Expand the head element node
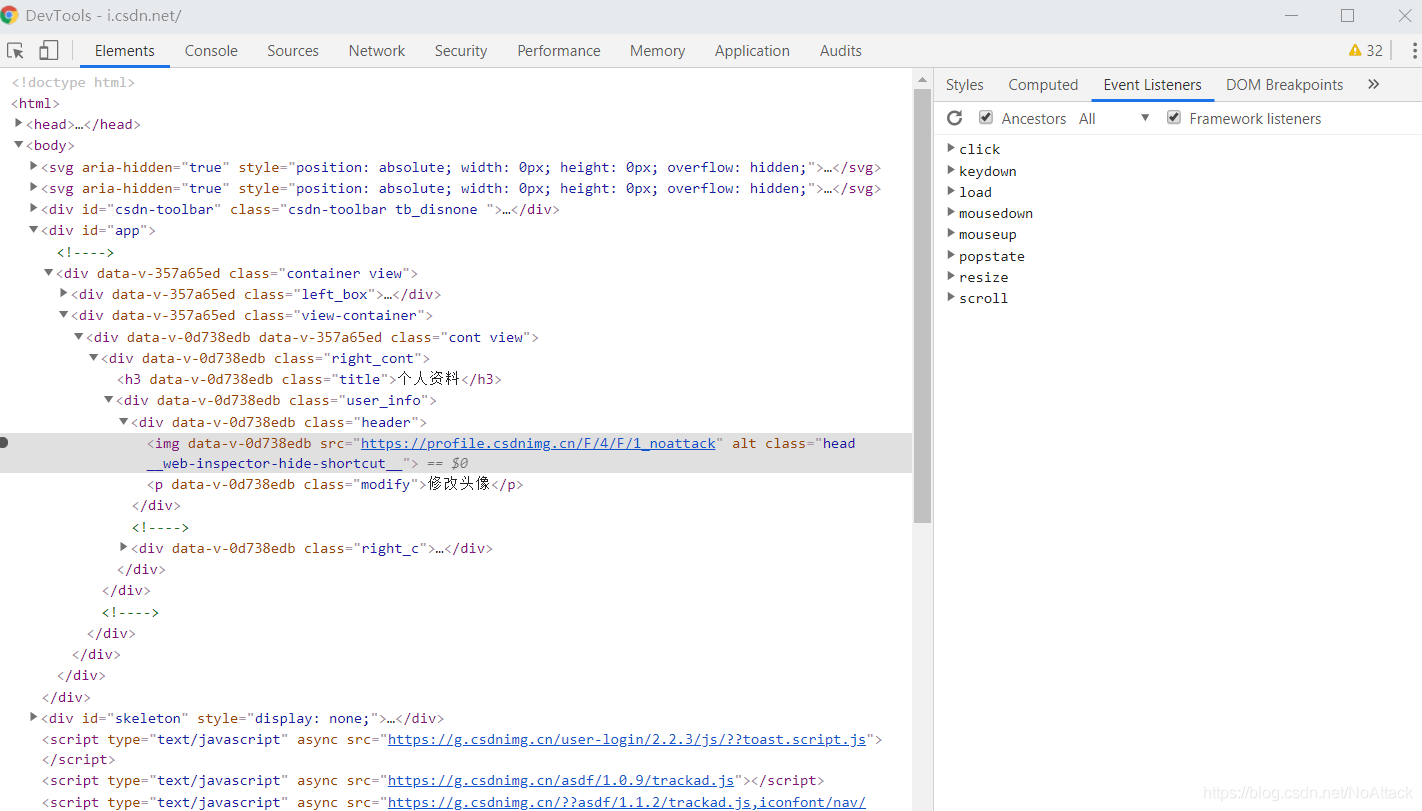 19,124
